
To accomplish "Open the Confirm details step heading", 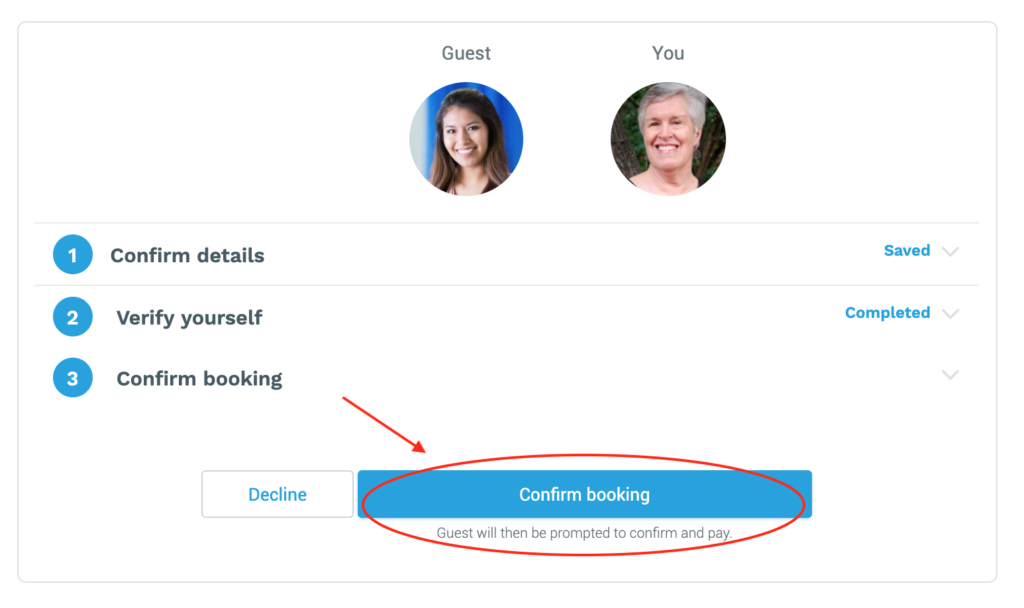I will click(x=187, y=255).
